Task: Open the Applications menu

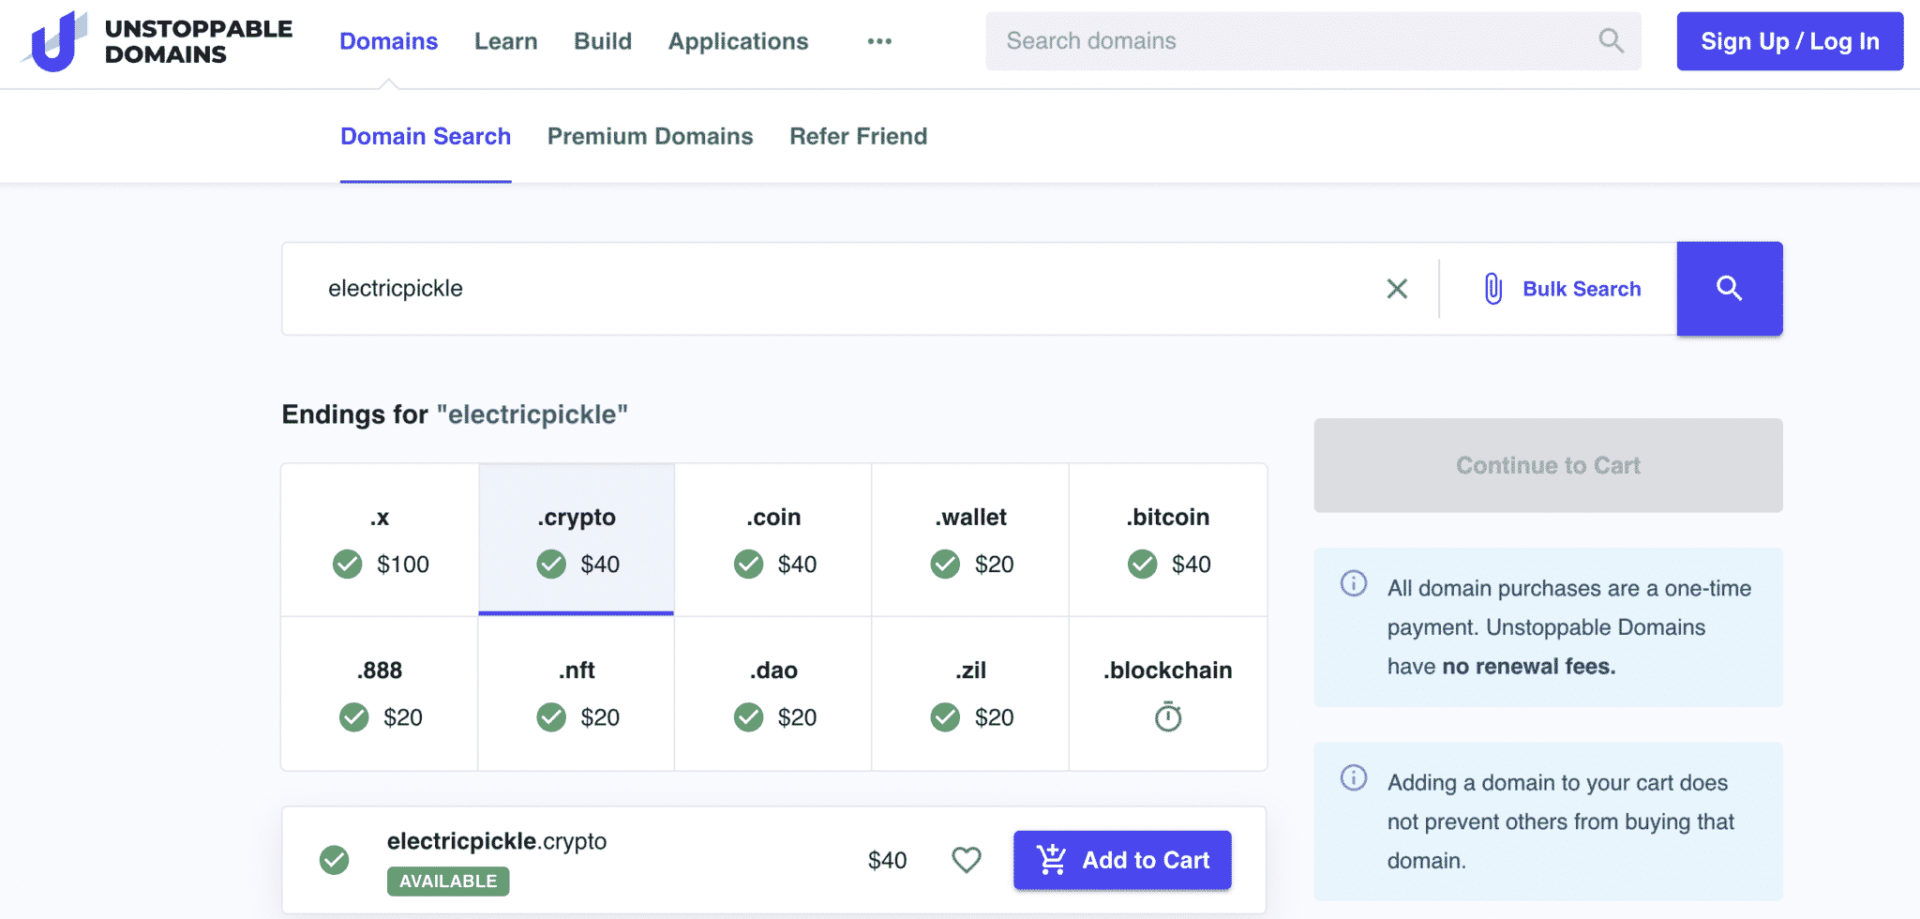Action: point(738,41)
